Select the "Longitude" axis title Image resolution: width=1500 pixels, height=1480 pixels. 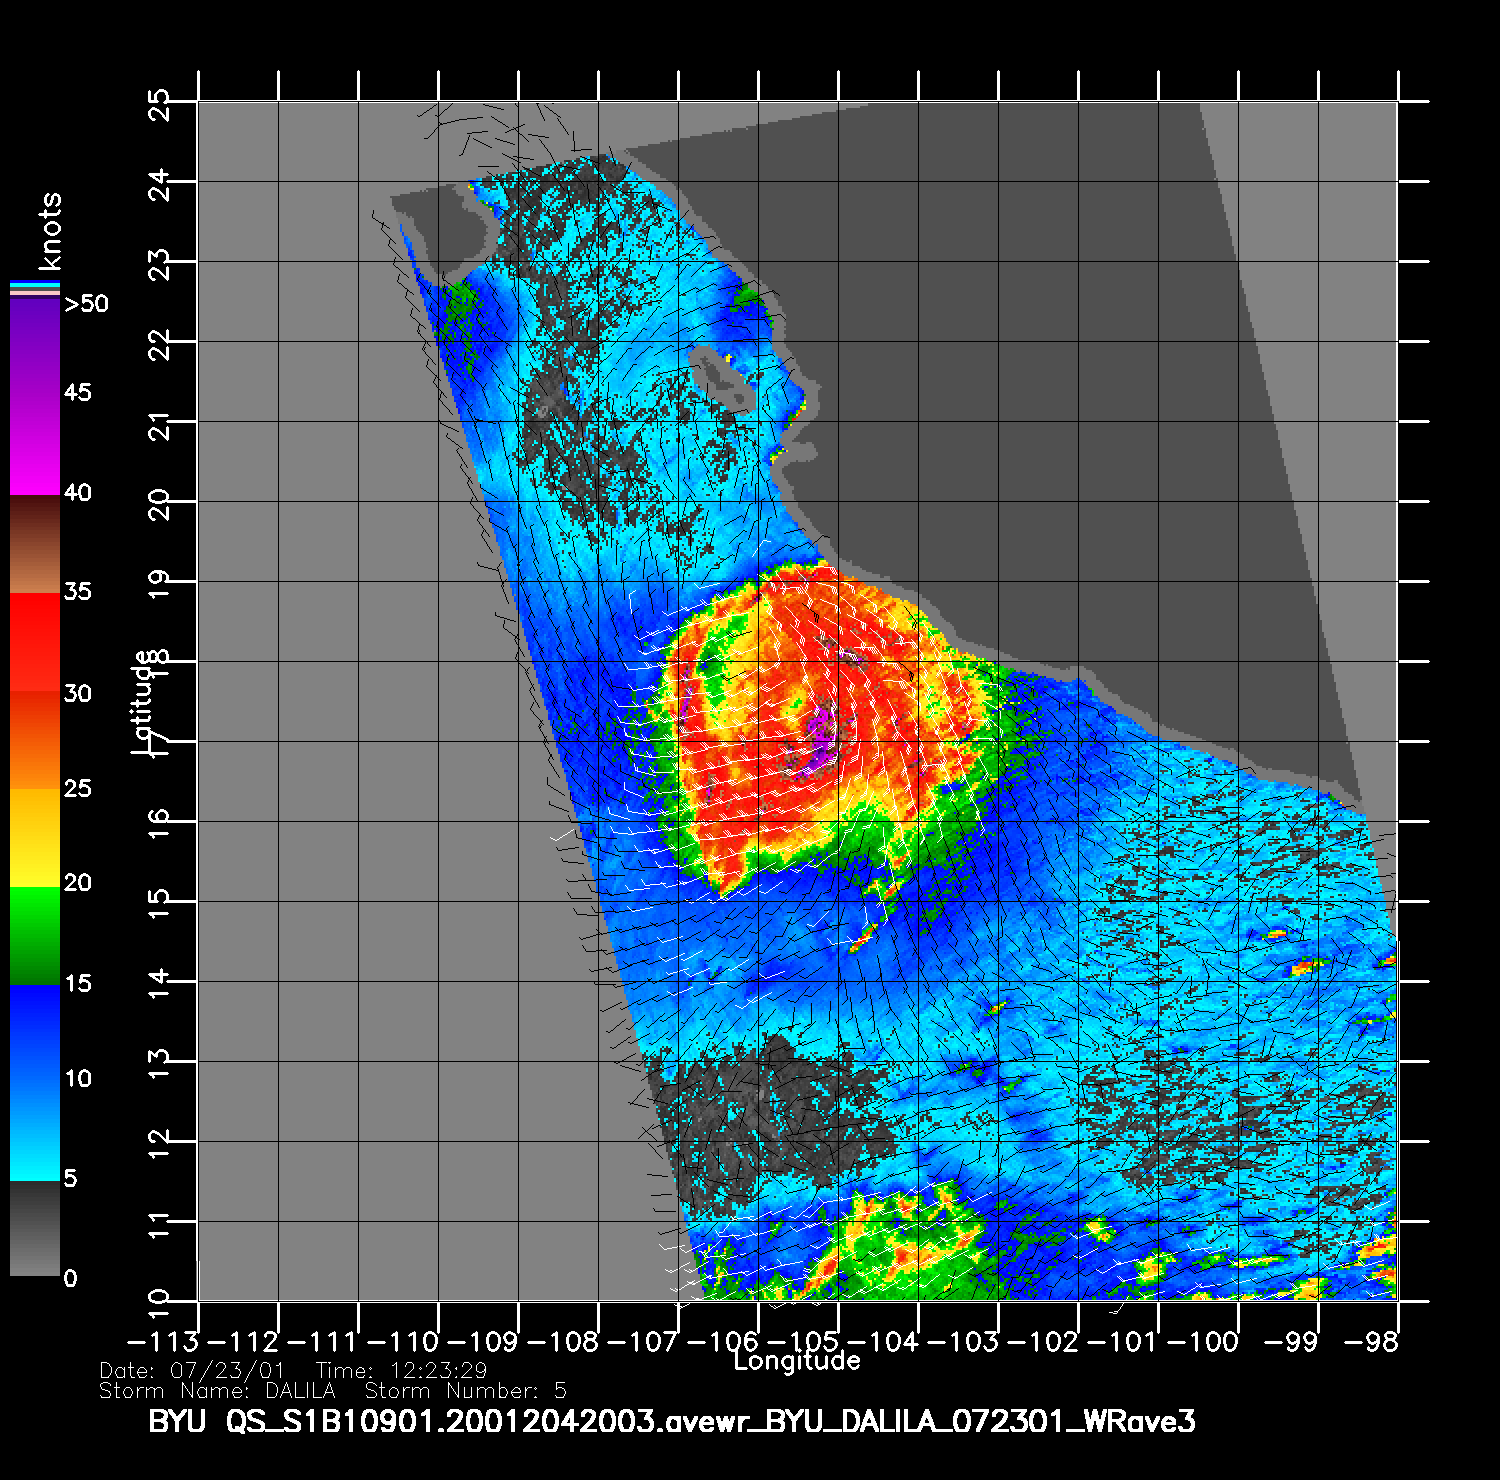coord(797,1361)
